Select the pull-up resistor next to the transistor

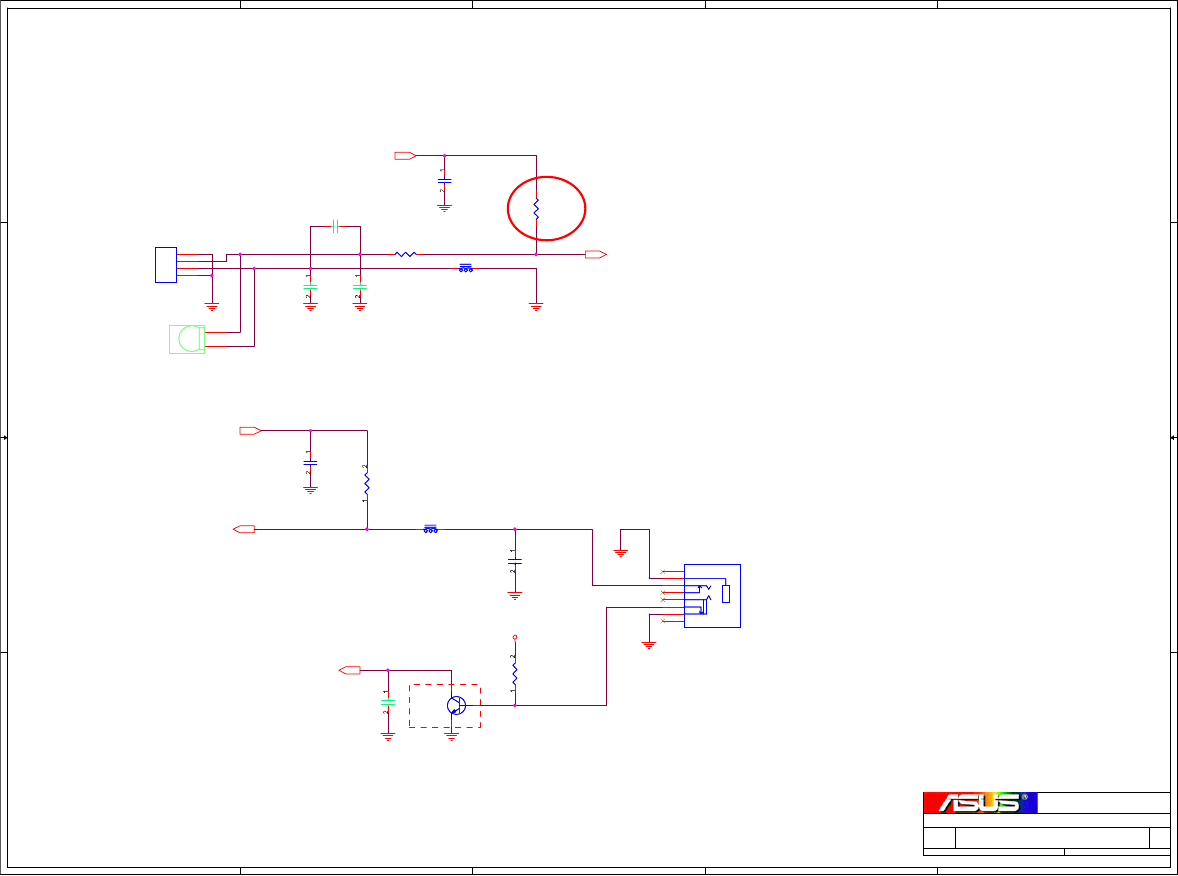pyautogui.click(x=515, y=672)
